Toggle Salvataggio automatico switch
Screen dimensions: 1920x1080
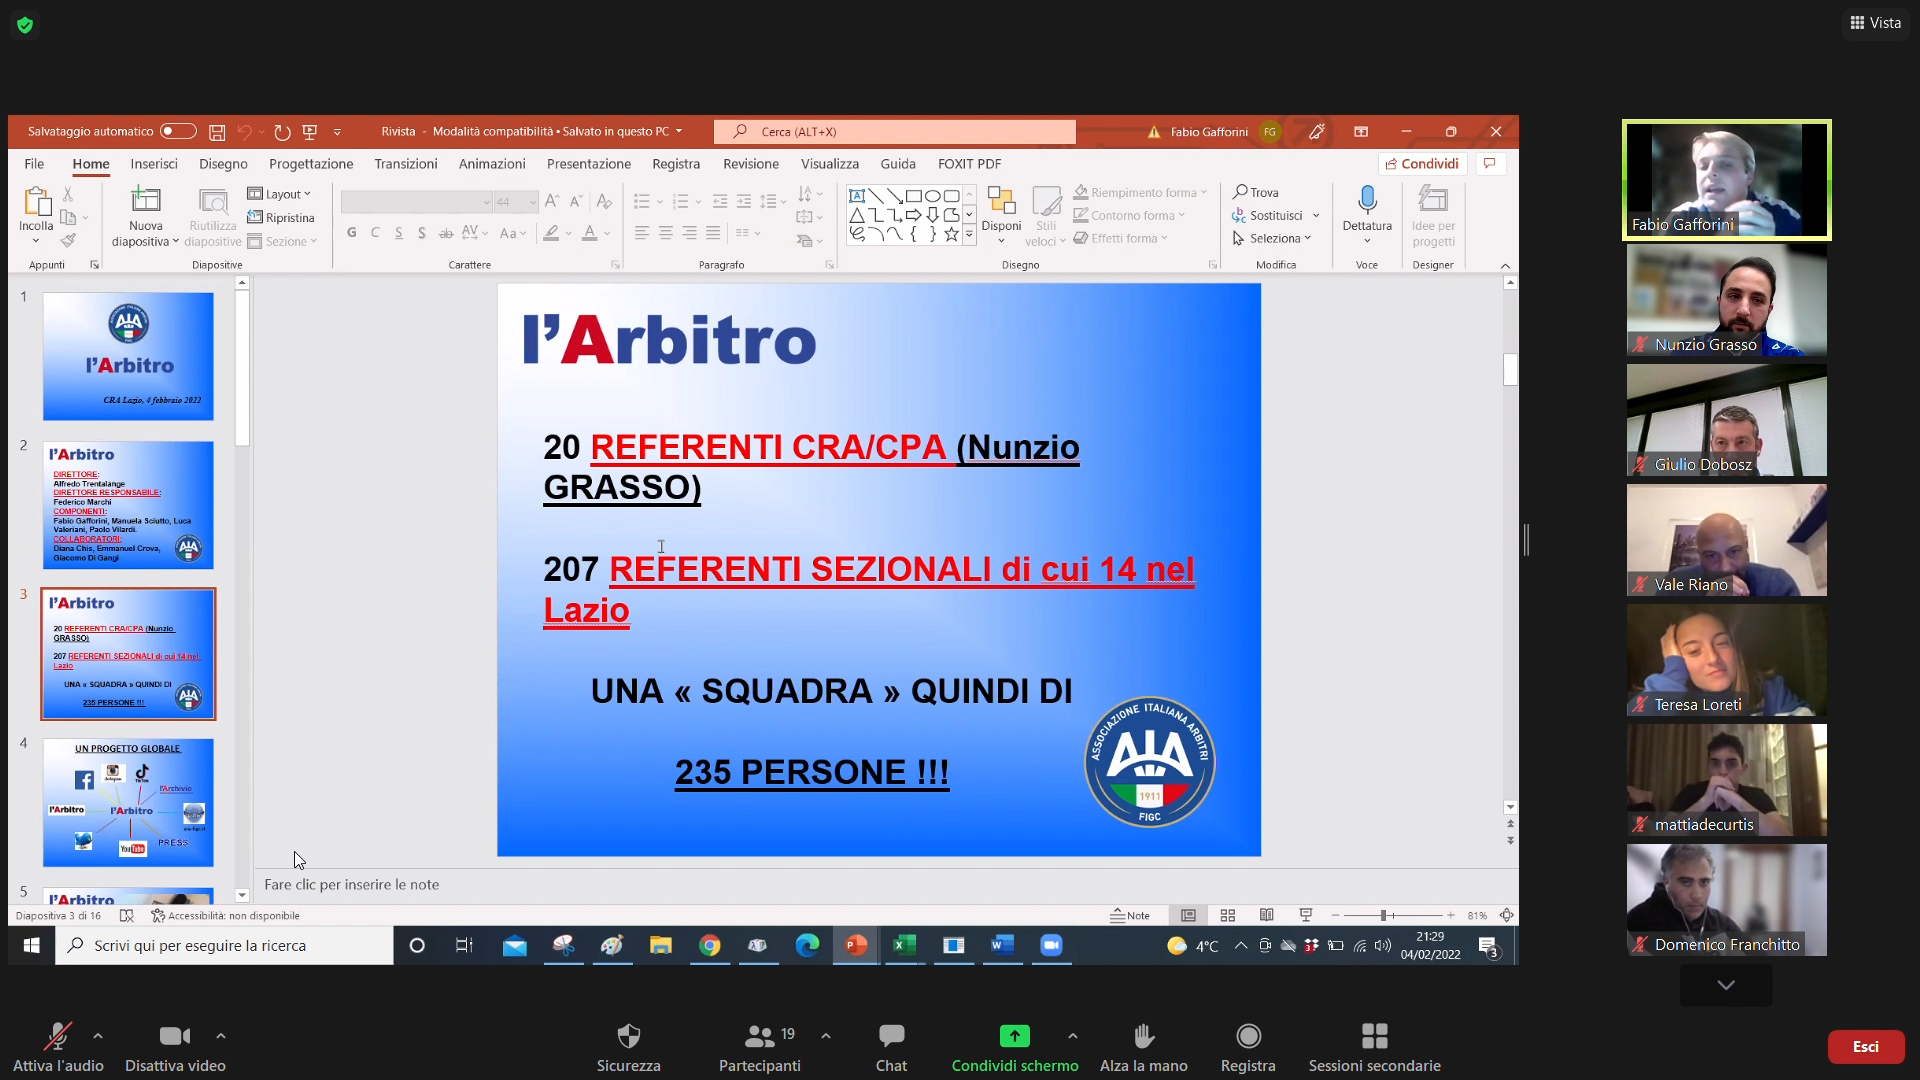click(x=178, y=131)
